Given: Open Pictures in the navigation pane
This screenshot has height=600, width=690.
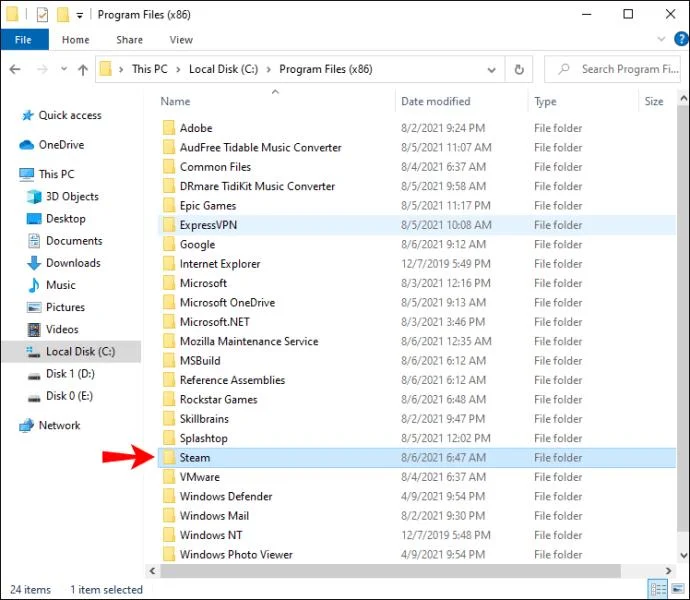Looking at the screenshot, I should (x=65, y=307).
